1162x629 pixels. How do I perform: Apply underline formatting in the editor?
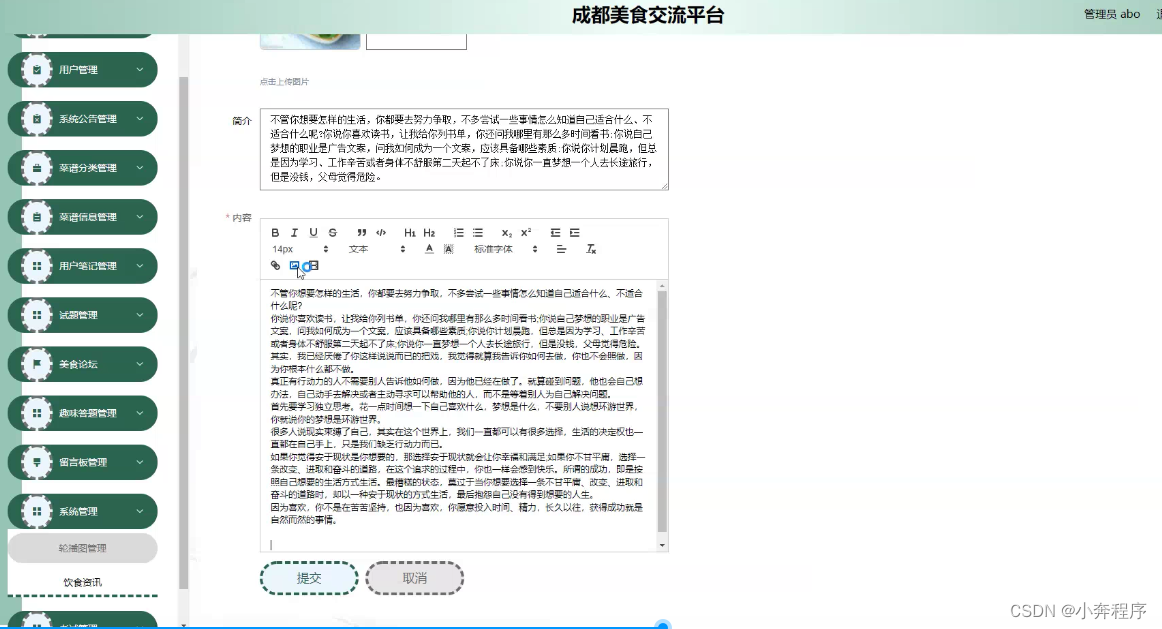pyautogui.click(x=313, y=233)
